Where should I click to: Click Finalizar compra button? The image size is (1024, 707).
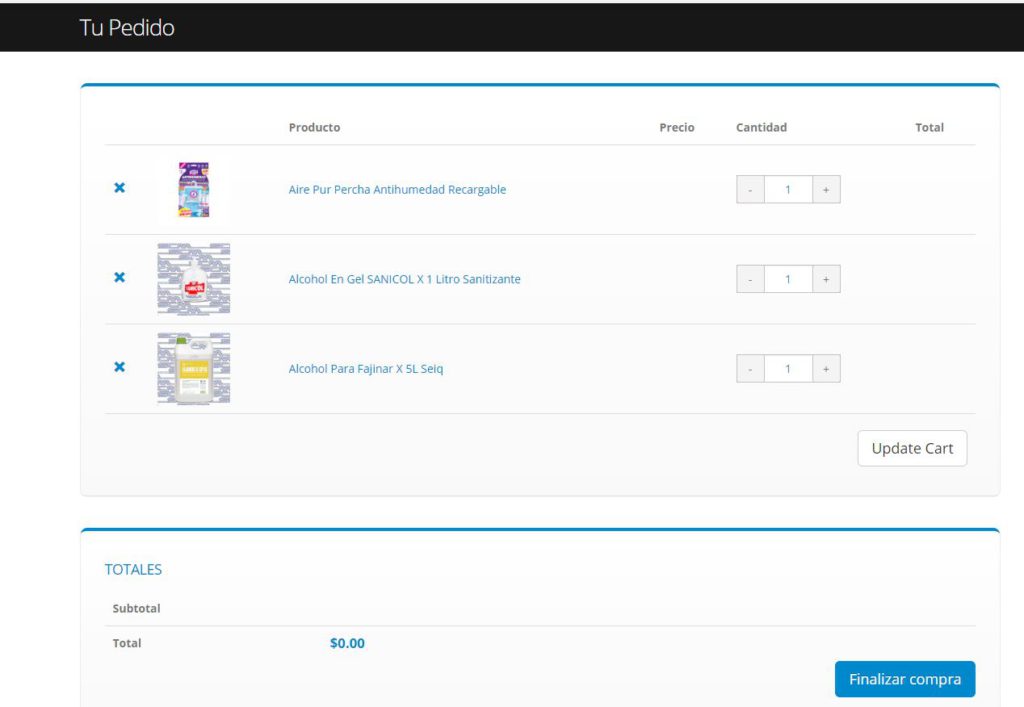(x=905, y=679)
